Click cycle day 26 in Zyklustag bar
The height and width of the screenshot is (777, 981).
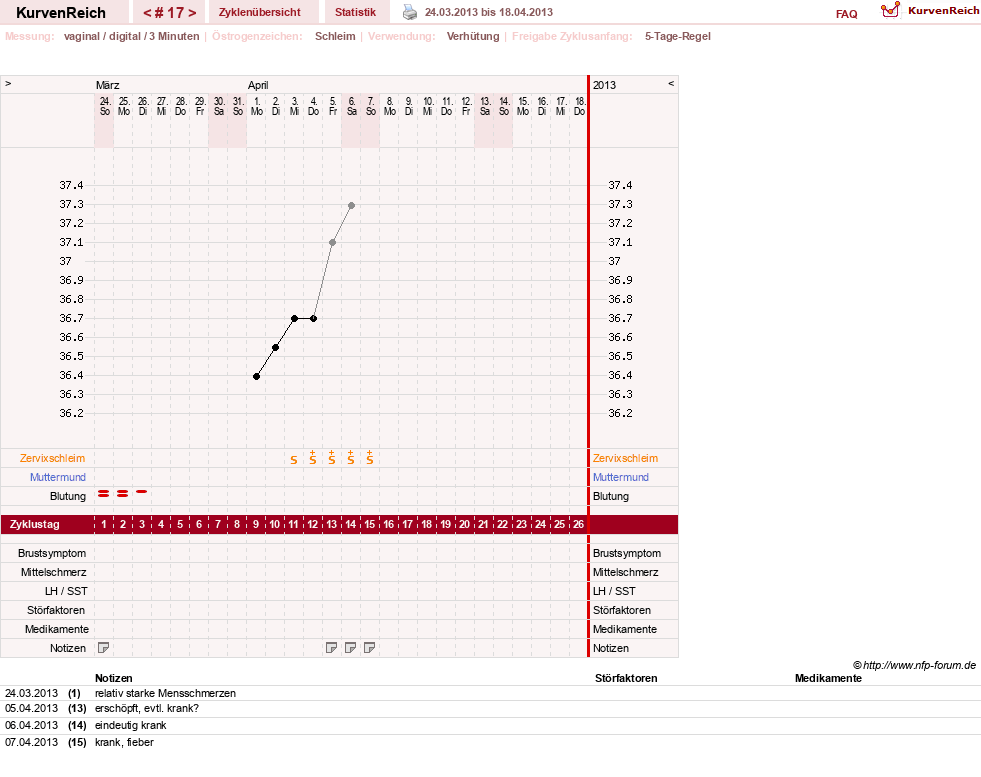coord(578,524)
